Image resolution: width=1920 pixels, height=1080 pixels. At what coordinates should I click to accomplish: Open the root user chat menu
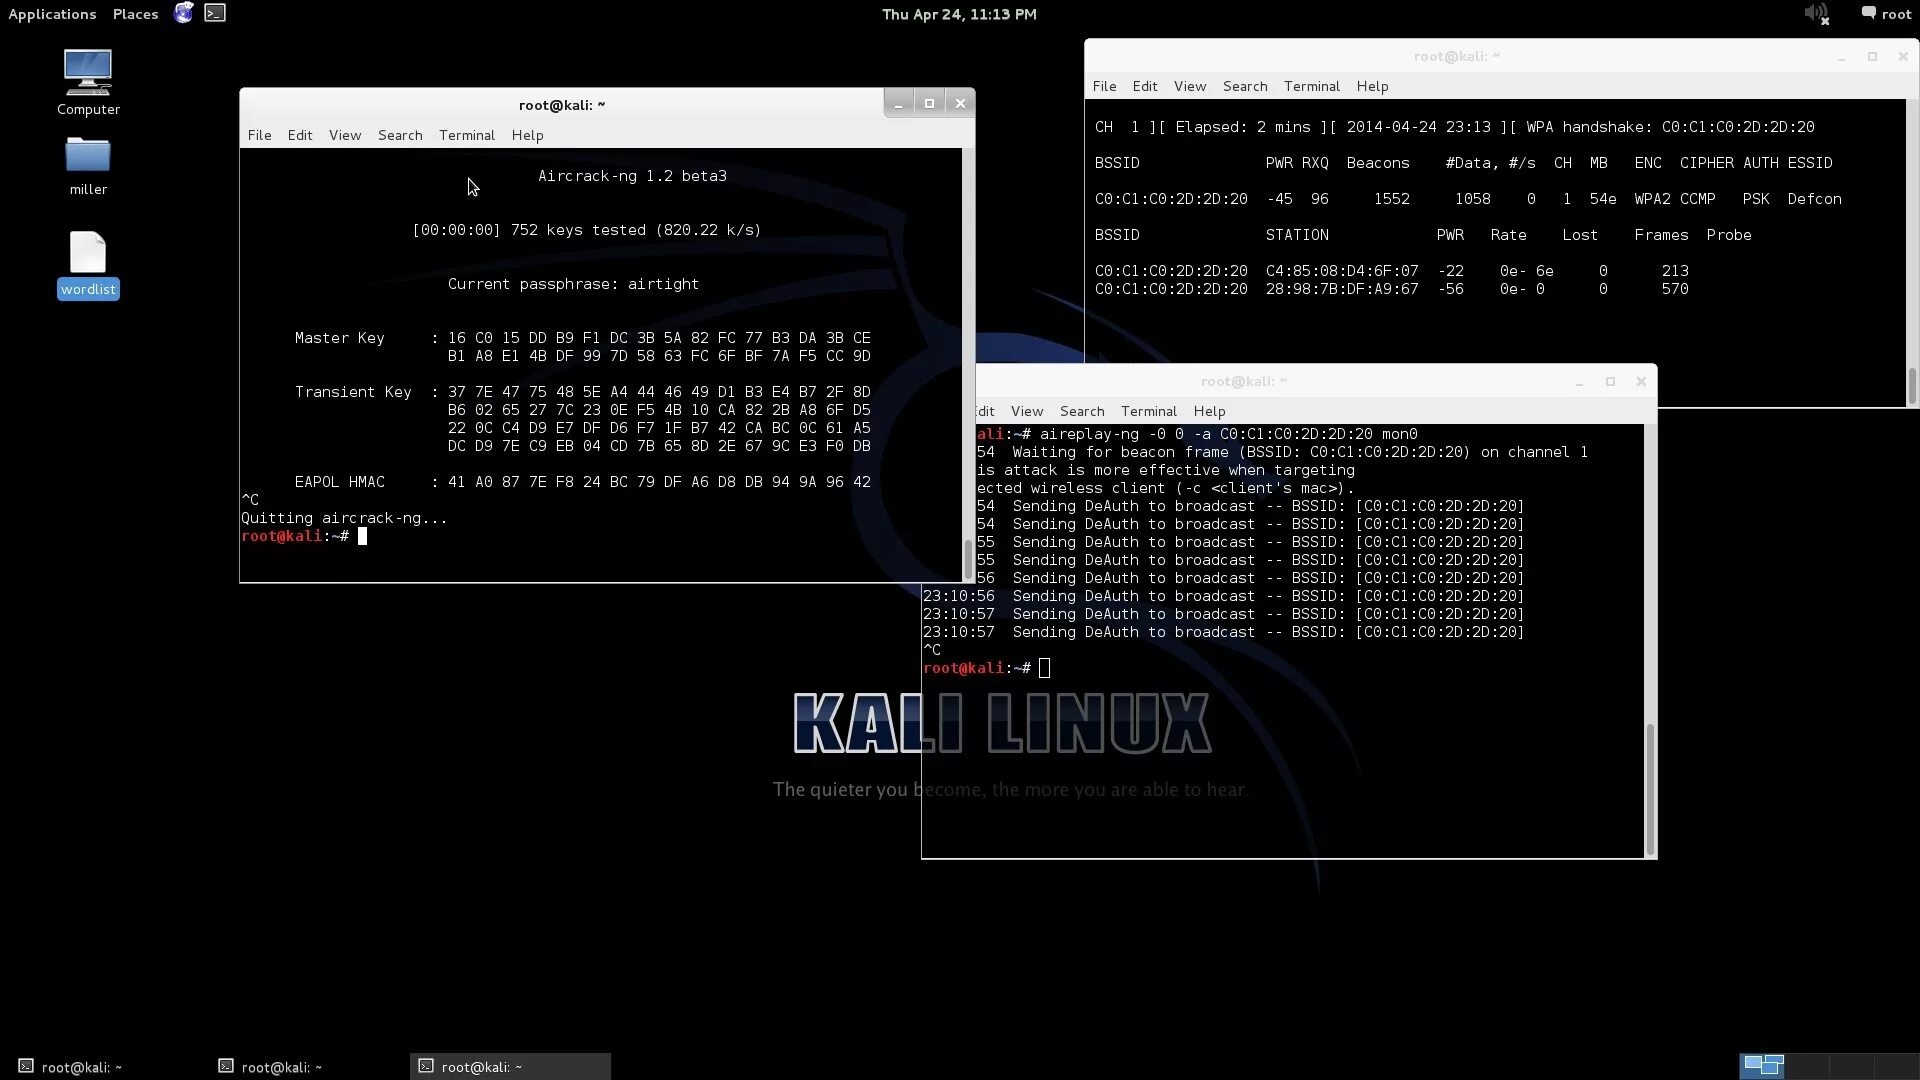(x=1886, y=14)
